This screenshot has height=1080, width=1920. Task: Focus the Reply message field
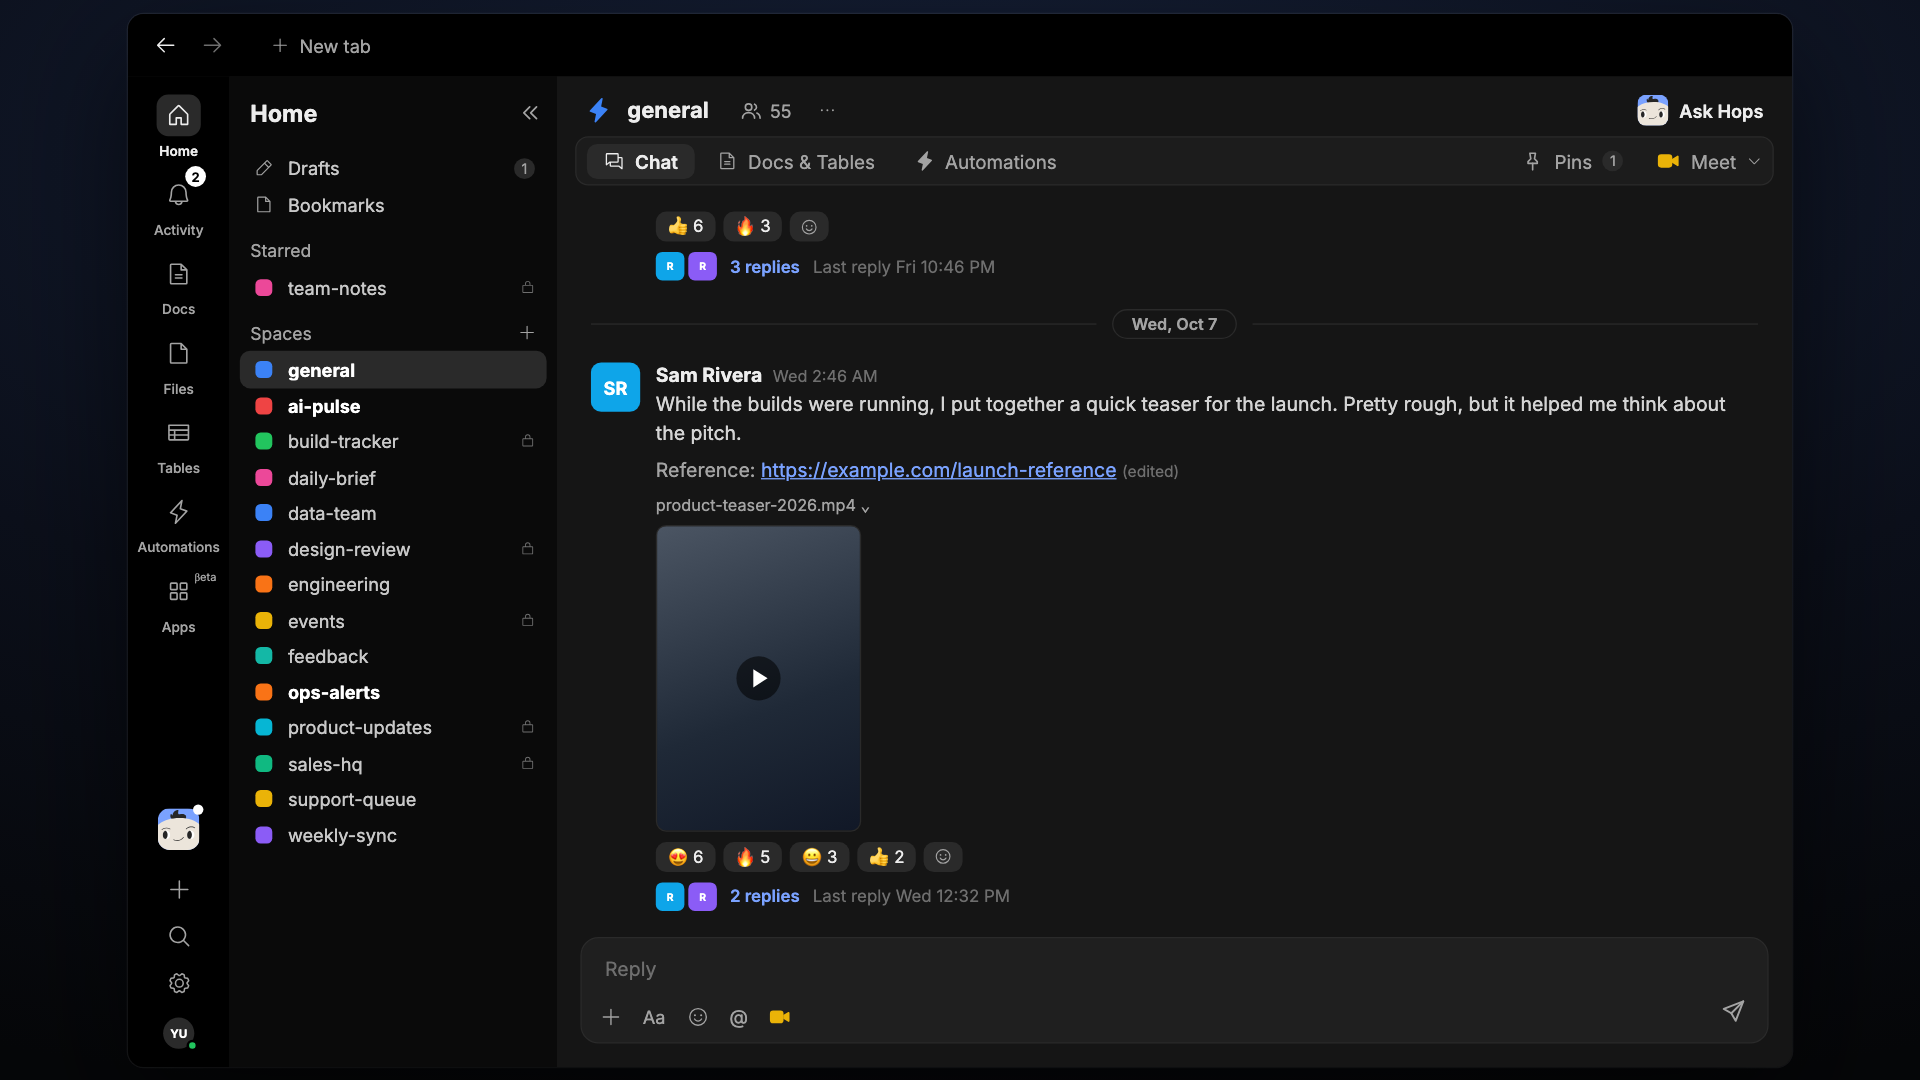point(1174,969)
